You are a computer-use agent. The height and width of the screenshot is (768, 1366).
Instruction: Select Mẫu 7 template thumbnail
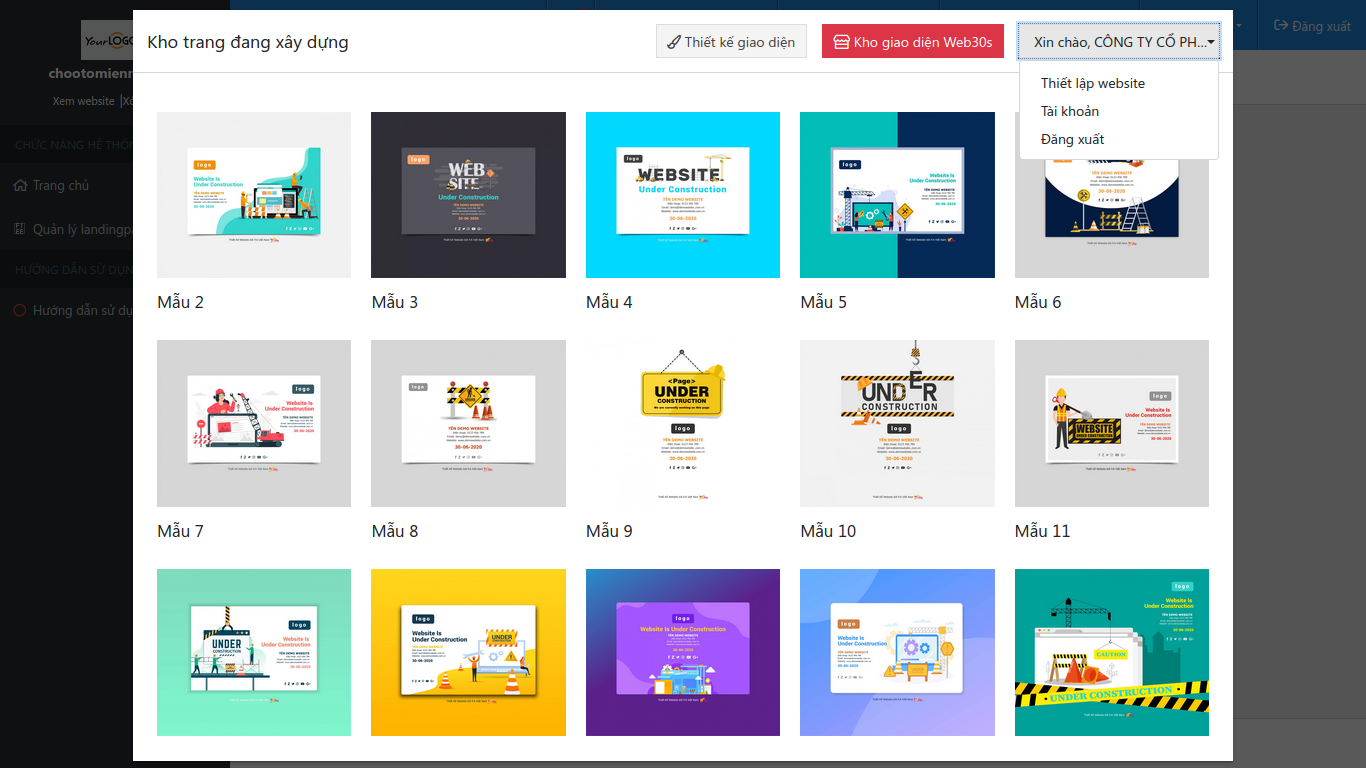pos(254,423)
